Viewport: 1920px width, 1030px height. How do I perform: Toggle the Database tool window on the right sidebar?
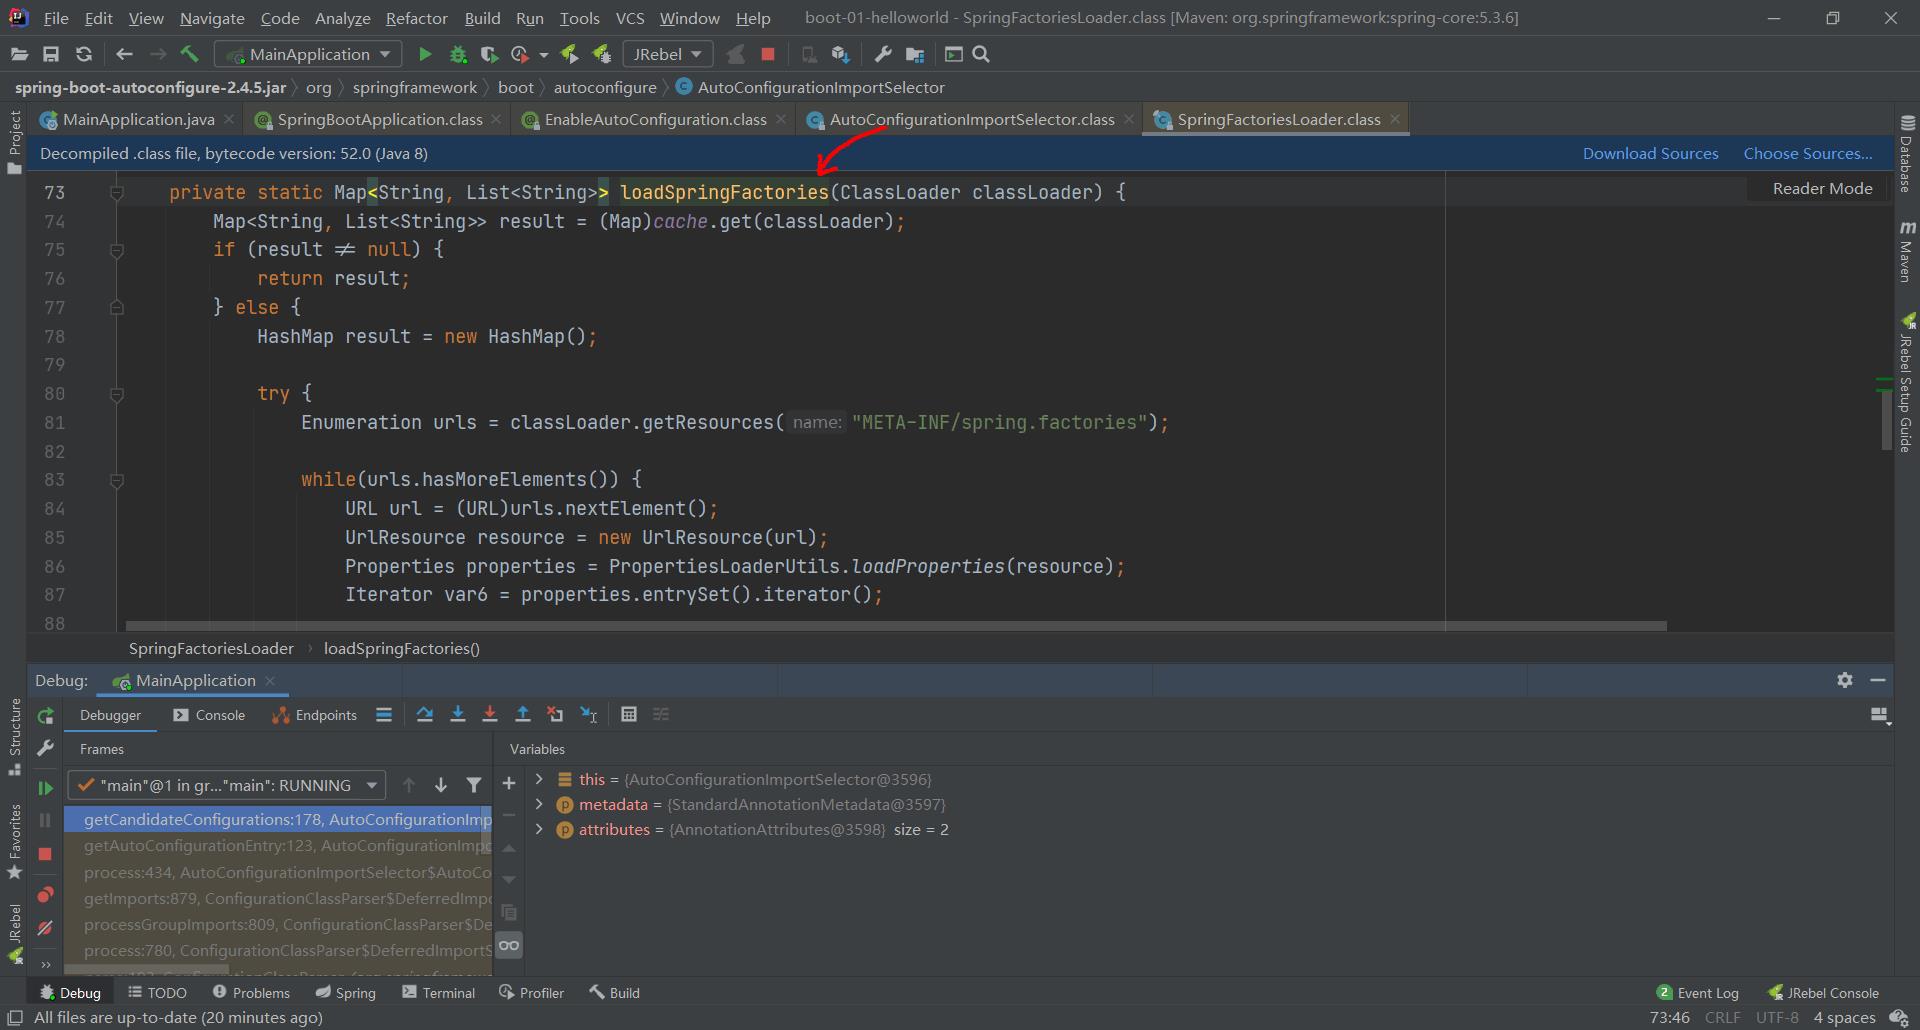(1906, 153)
